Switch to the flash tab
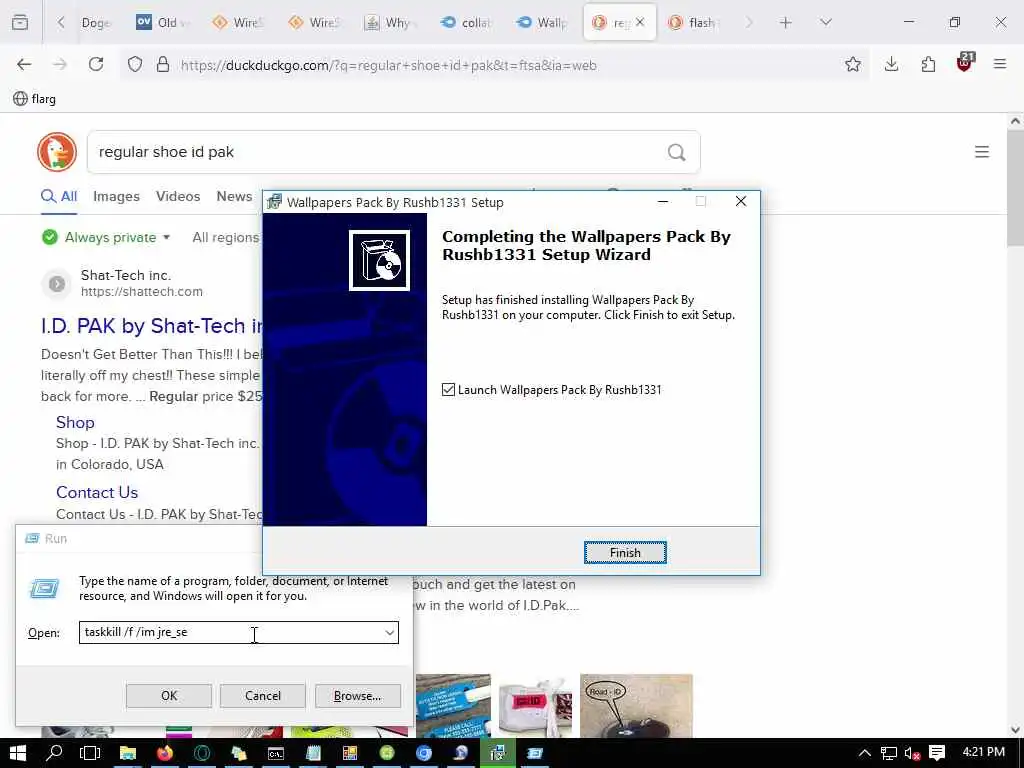This screenshot has height=768, width=1024. (x=695, y=23)
